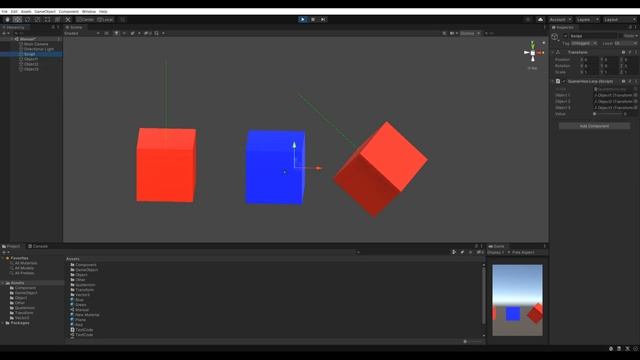Image resolution: width=640 pixels, height=360 pixels.
Task: Adjust the Value slider in Inspector
Action: click(608, 114)
